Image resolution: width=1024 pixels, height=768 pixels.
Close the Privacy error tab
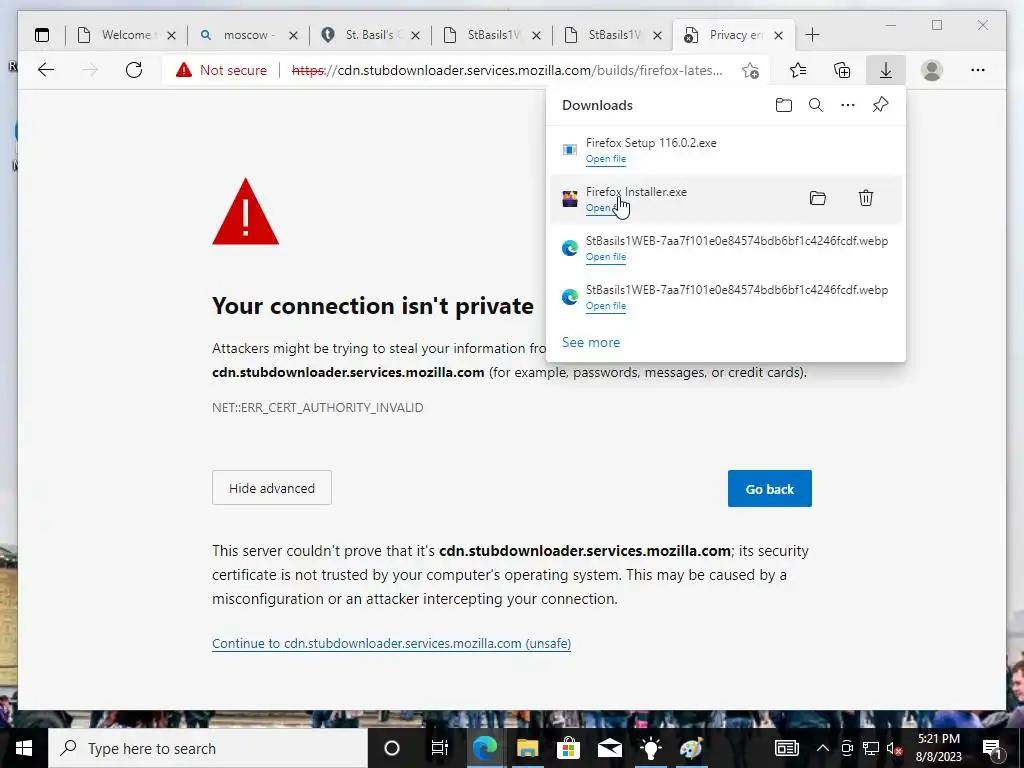778,35
